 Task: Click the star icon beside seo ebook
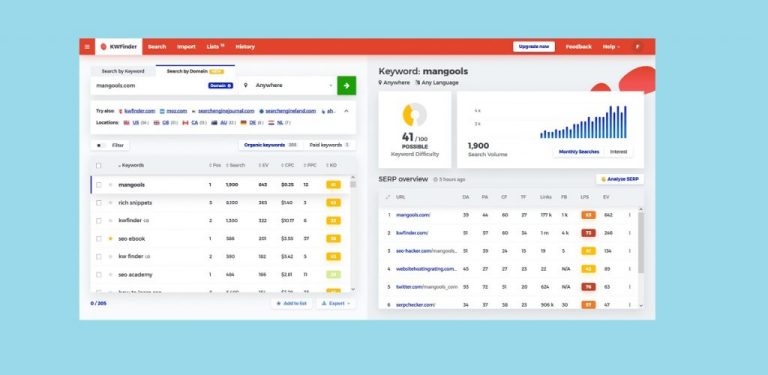pyautogui.click(x=111, y=239)
